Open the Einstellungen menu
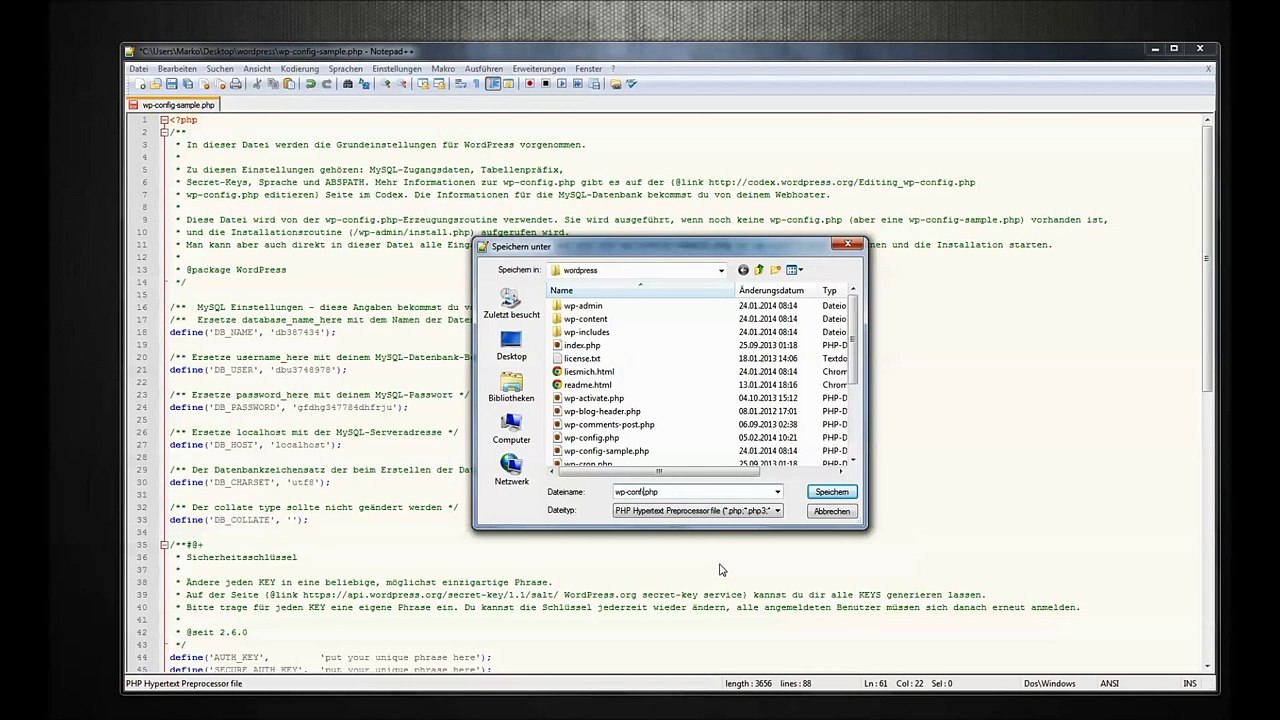1280x720 pixels. [397, 69]
